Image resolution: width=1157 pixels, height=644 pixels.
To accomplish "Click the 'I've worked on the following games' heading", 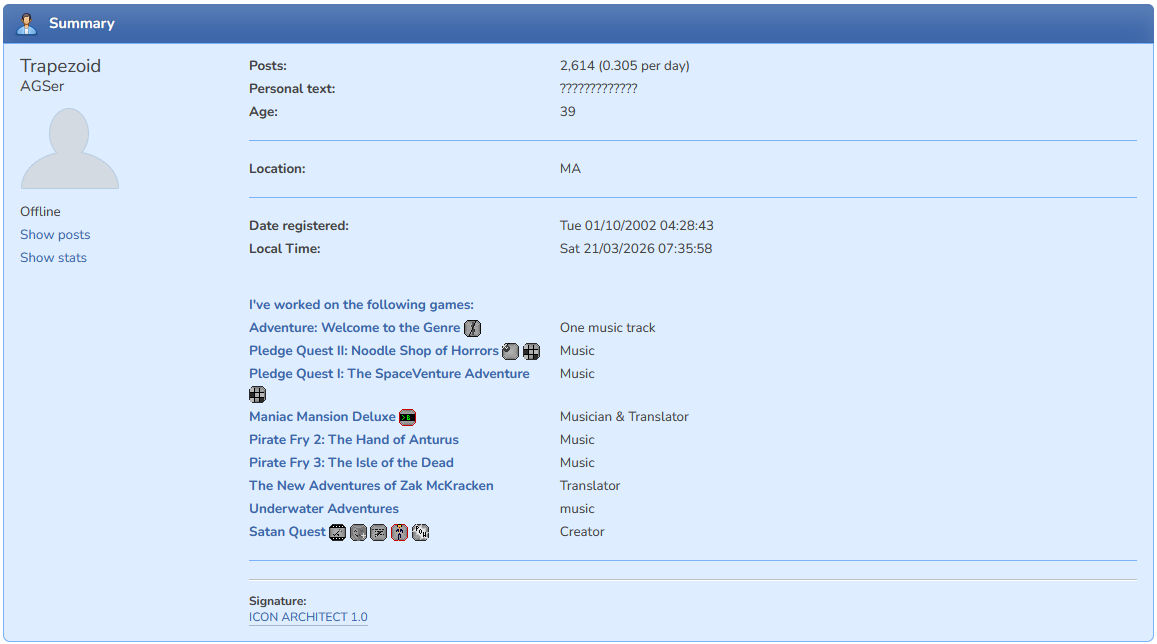I will (361, 305).
